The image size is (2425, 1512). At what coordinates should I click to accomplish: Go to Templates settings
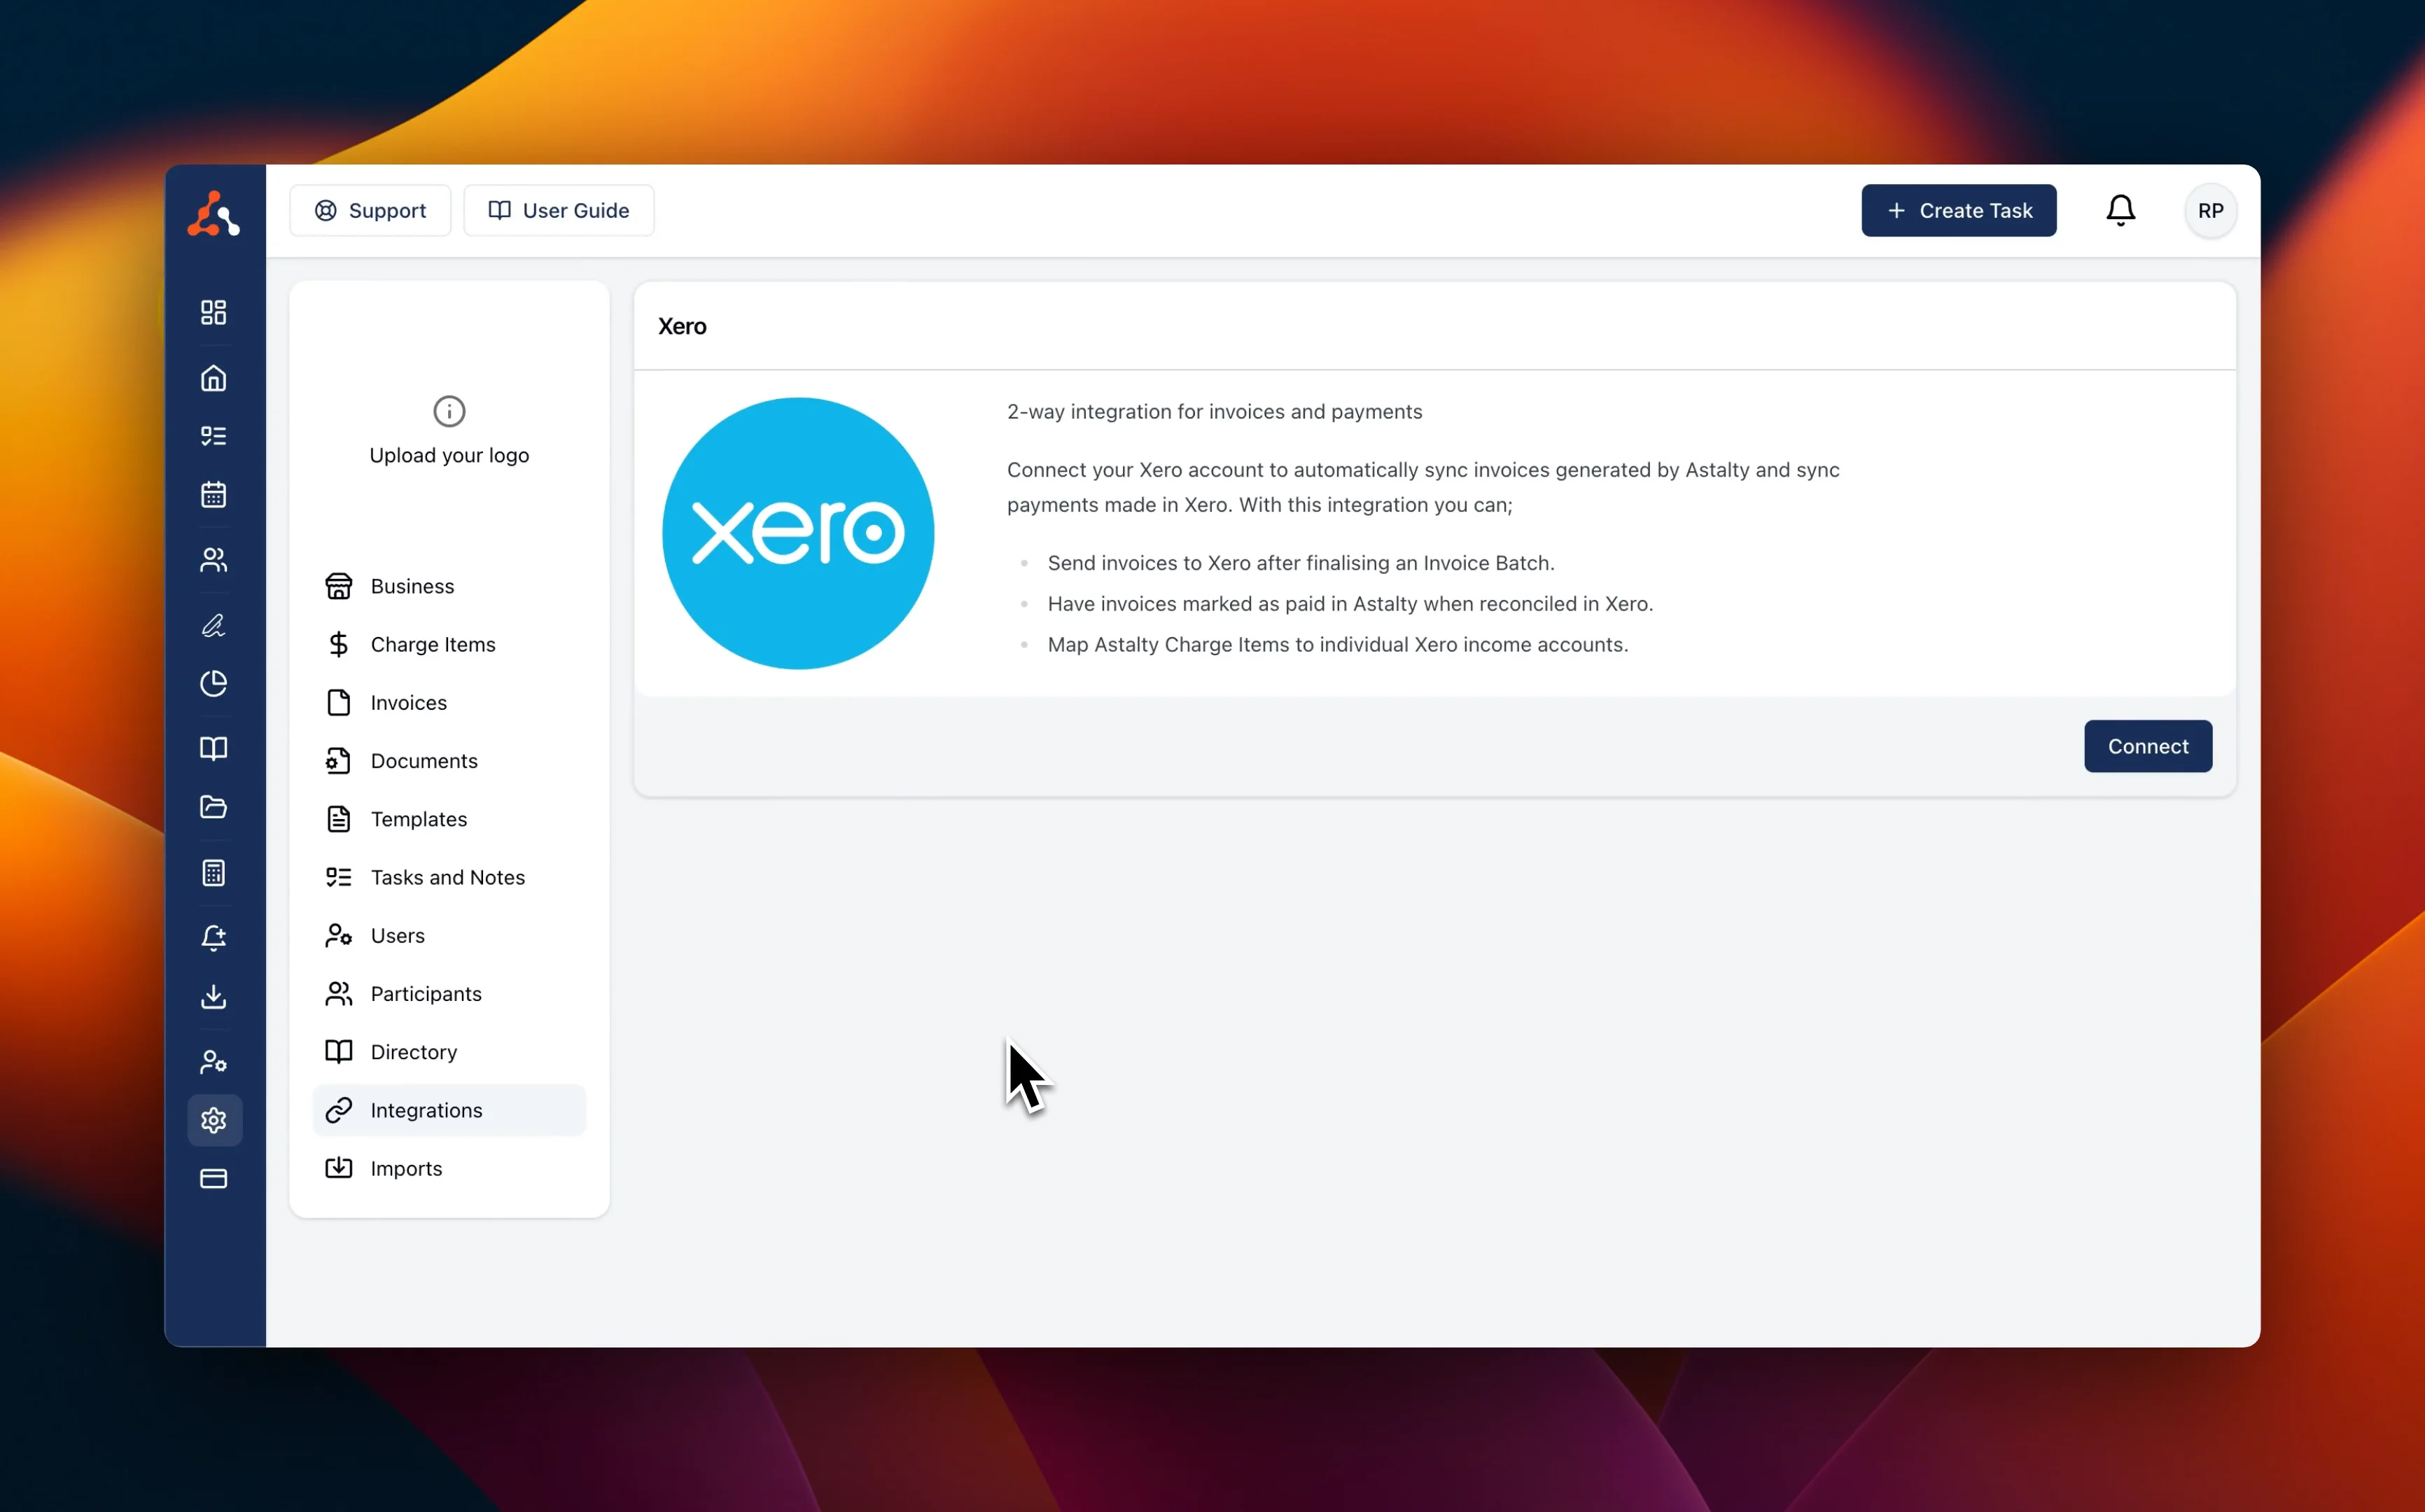point(449,819)
